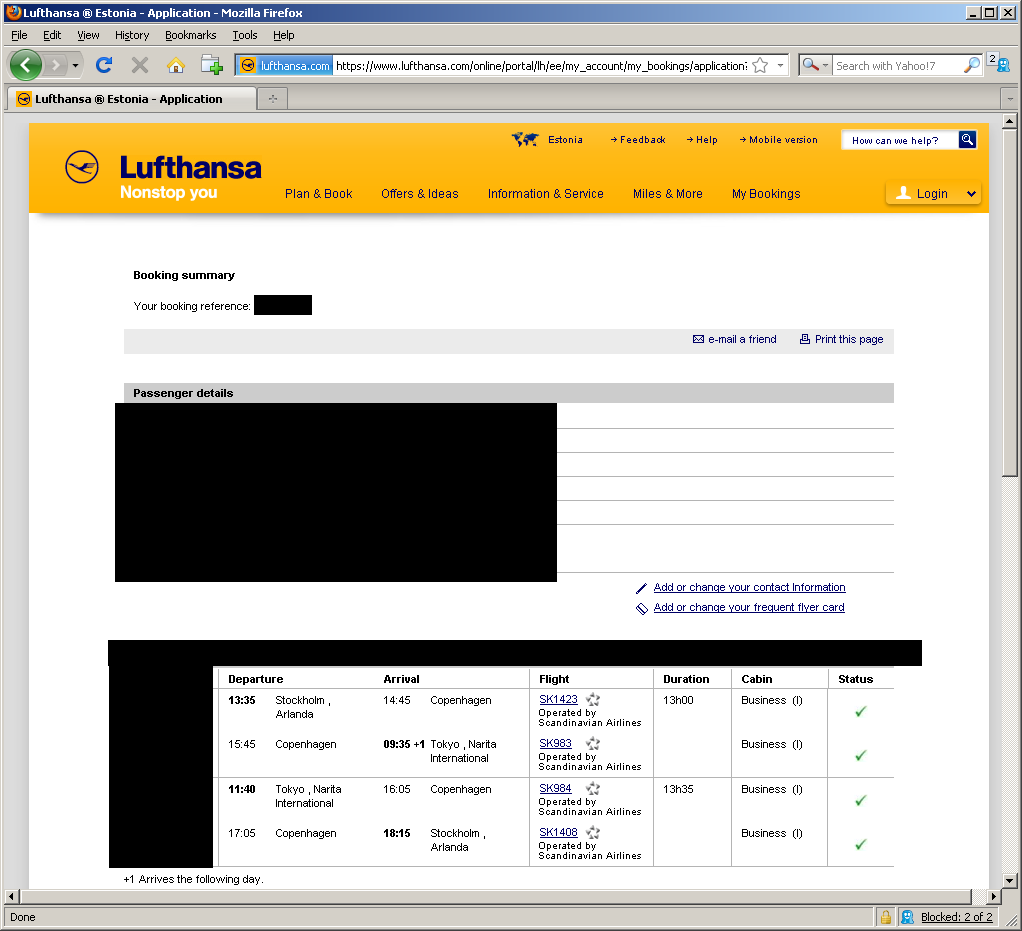Click the browser back arrow button

click(x=26, y=65)
